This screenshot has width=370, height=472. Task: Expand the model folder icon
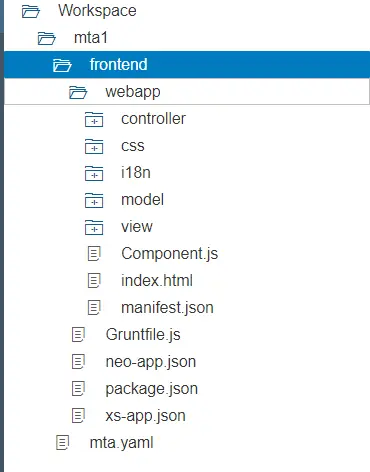pyautogui.click(x=94, y=200)
